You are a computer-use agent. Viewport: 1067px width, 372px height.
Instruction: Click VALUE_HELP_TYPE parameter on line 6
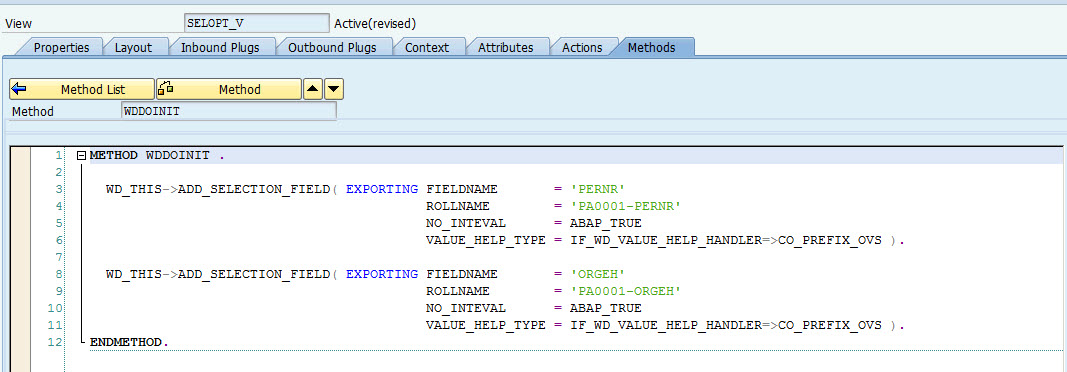(486, 240)
